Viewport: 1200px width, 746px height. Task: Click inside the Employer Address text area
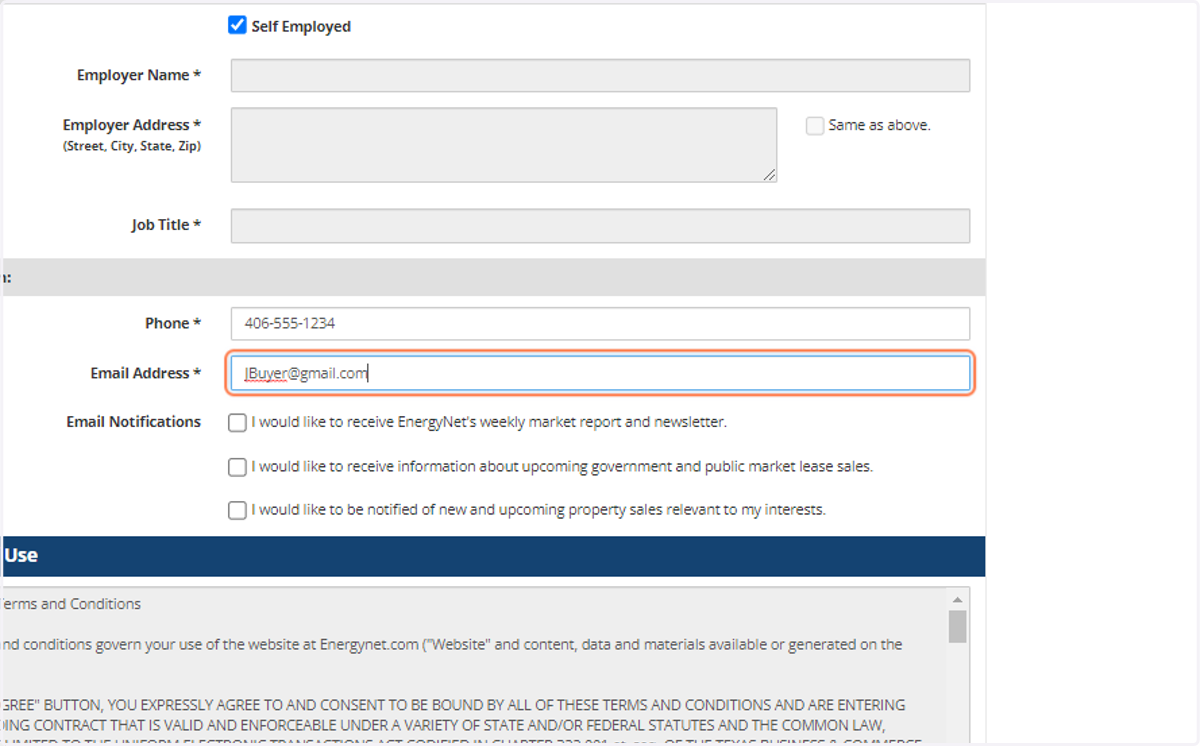point(504,145)
